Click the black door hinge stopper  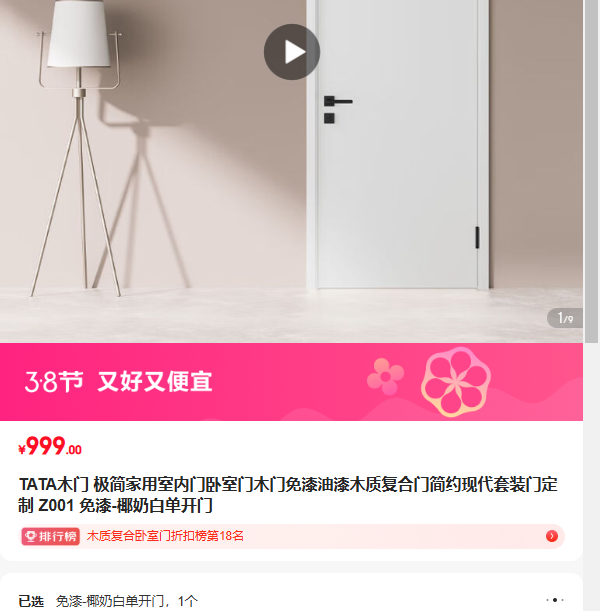[477, 237]
